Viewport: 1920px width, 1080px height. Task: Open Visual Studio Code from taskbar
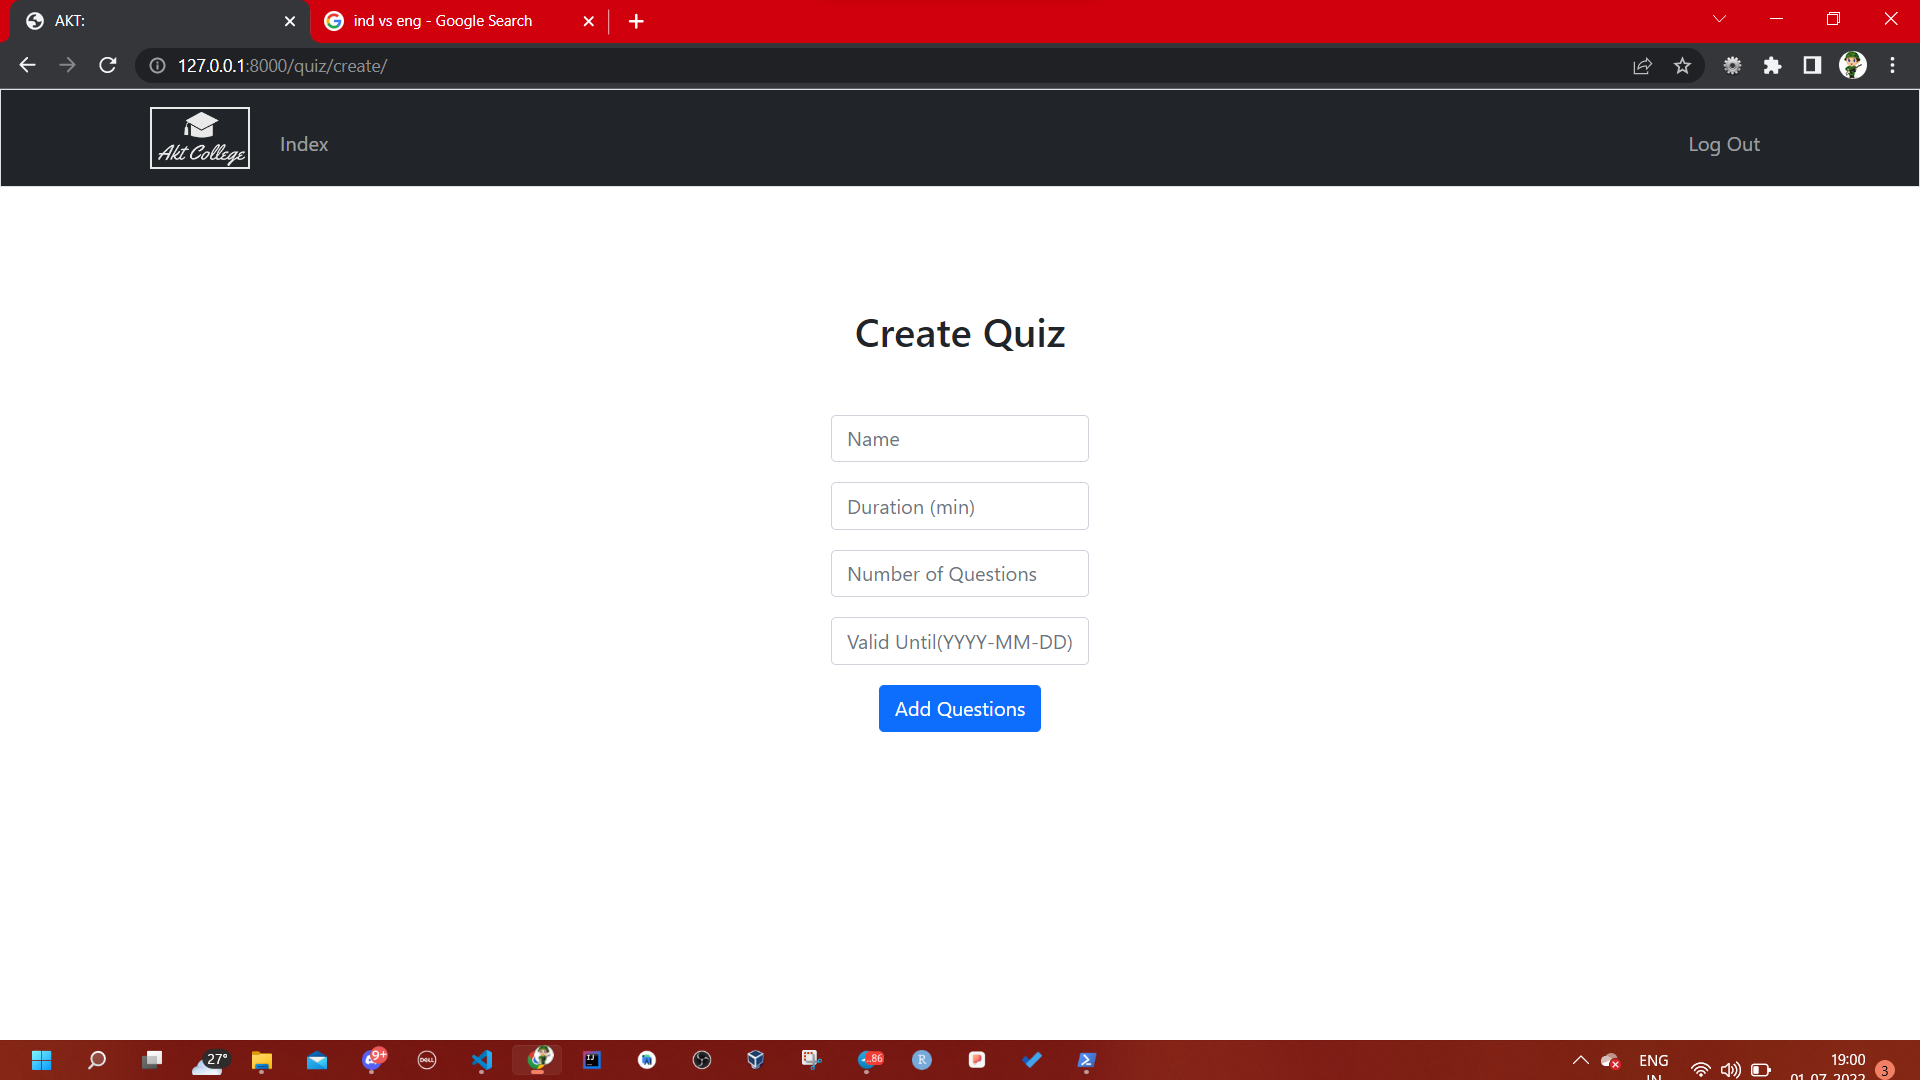coord(482,1060)
